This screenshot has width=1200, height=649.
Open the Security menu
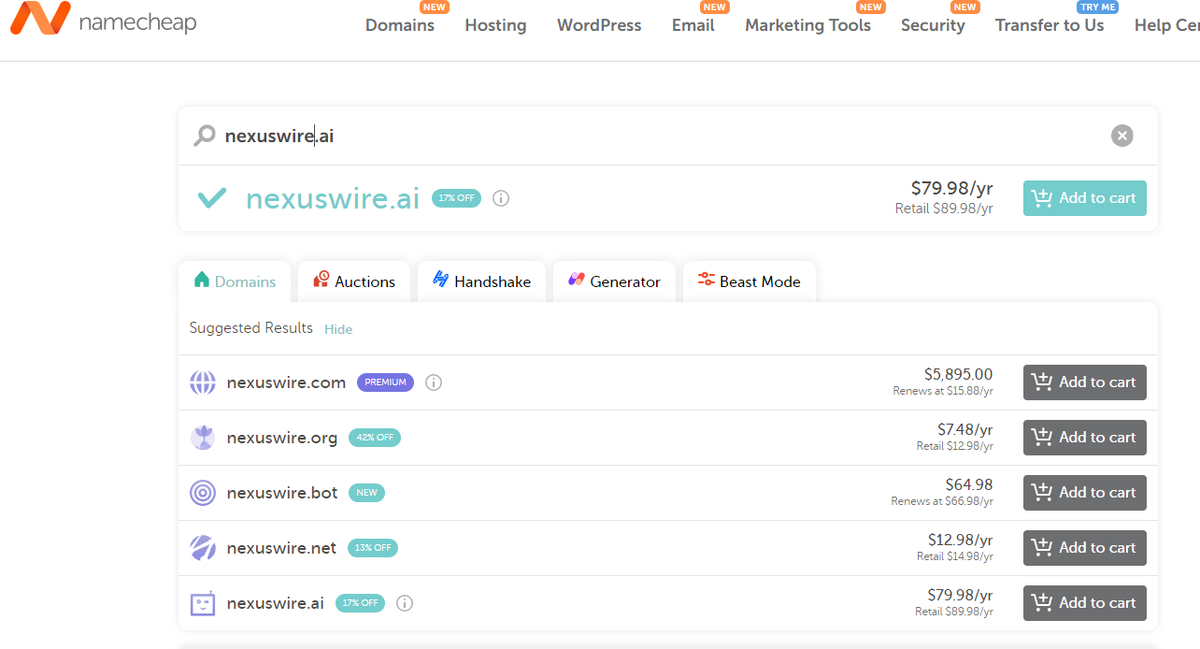point(933,25)
